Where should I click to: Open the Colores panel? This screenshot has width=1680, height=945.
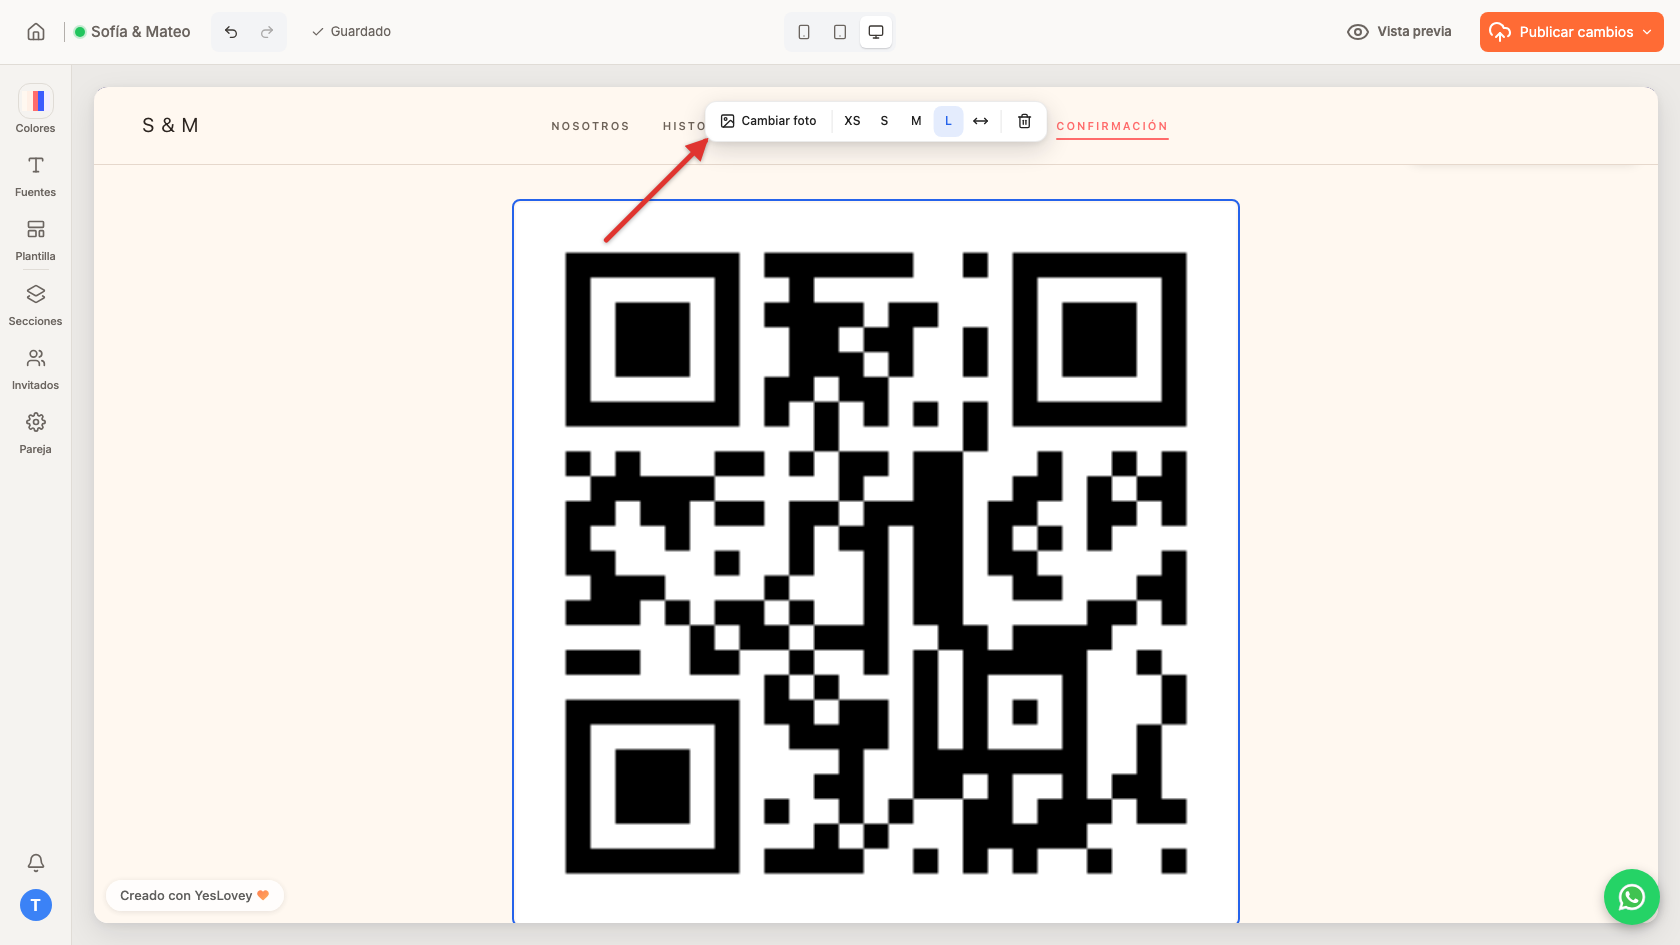coord(36,109)
